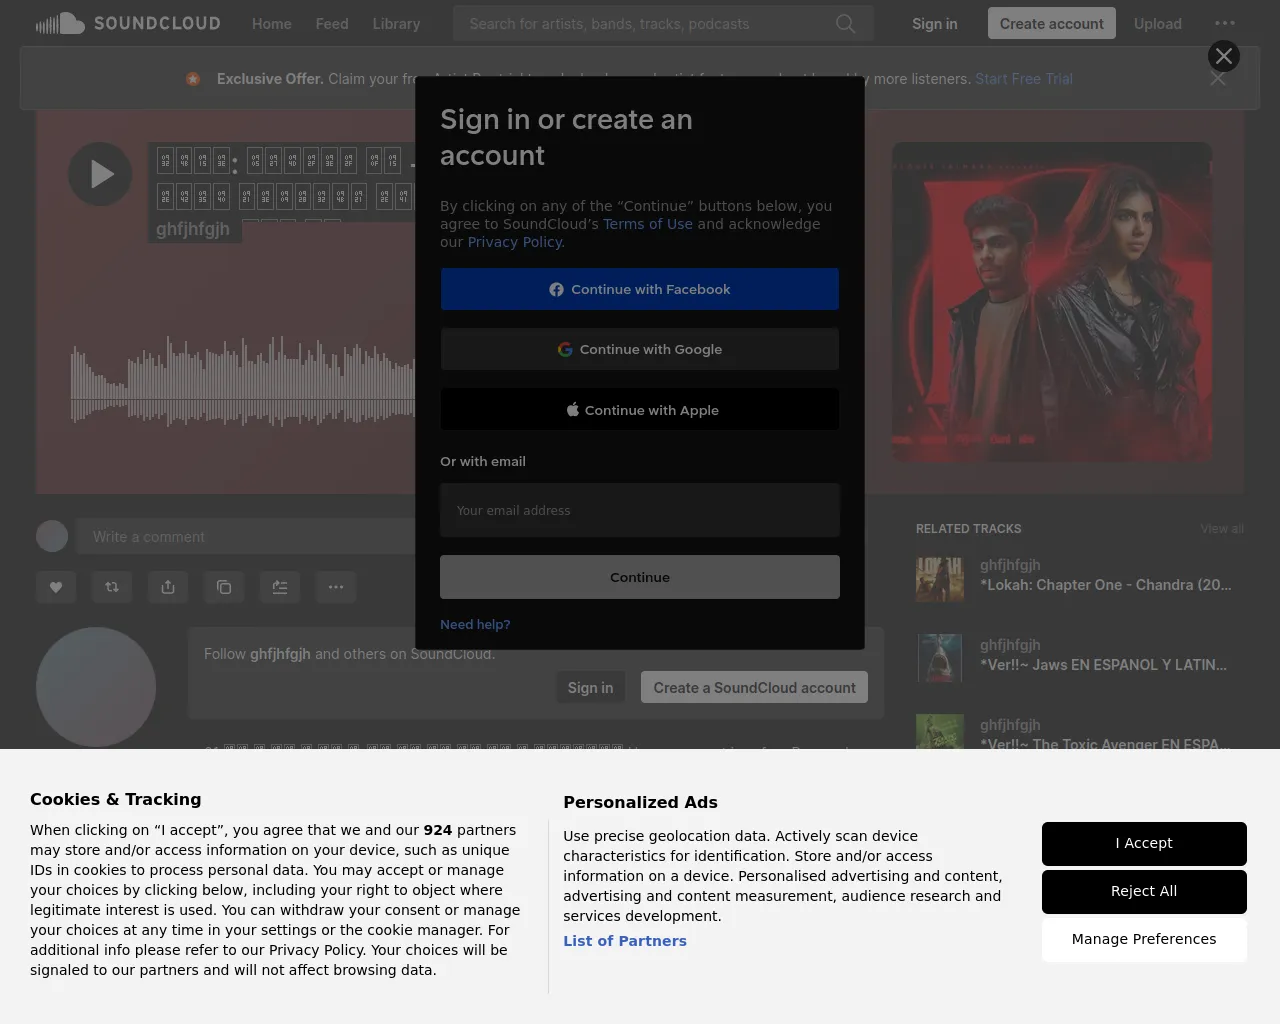
Task: Add track to next up queue
Action: point(280,587)
